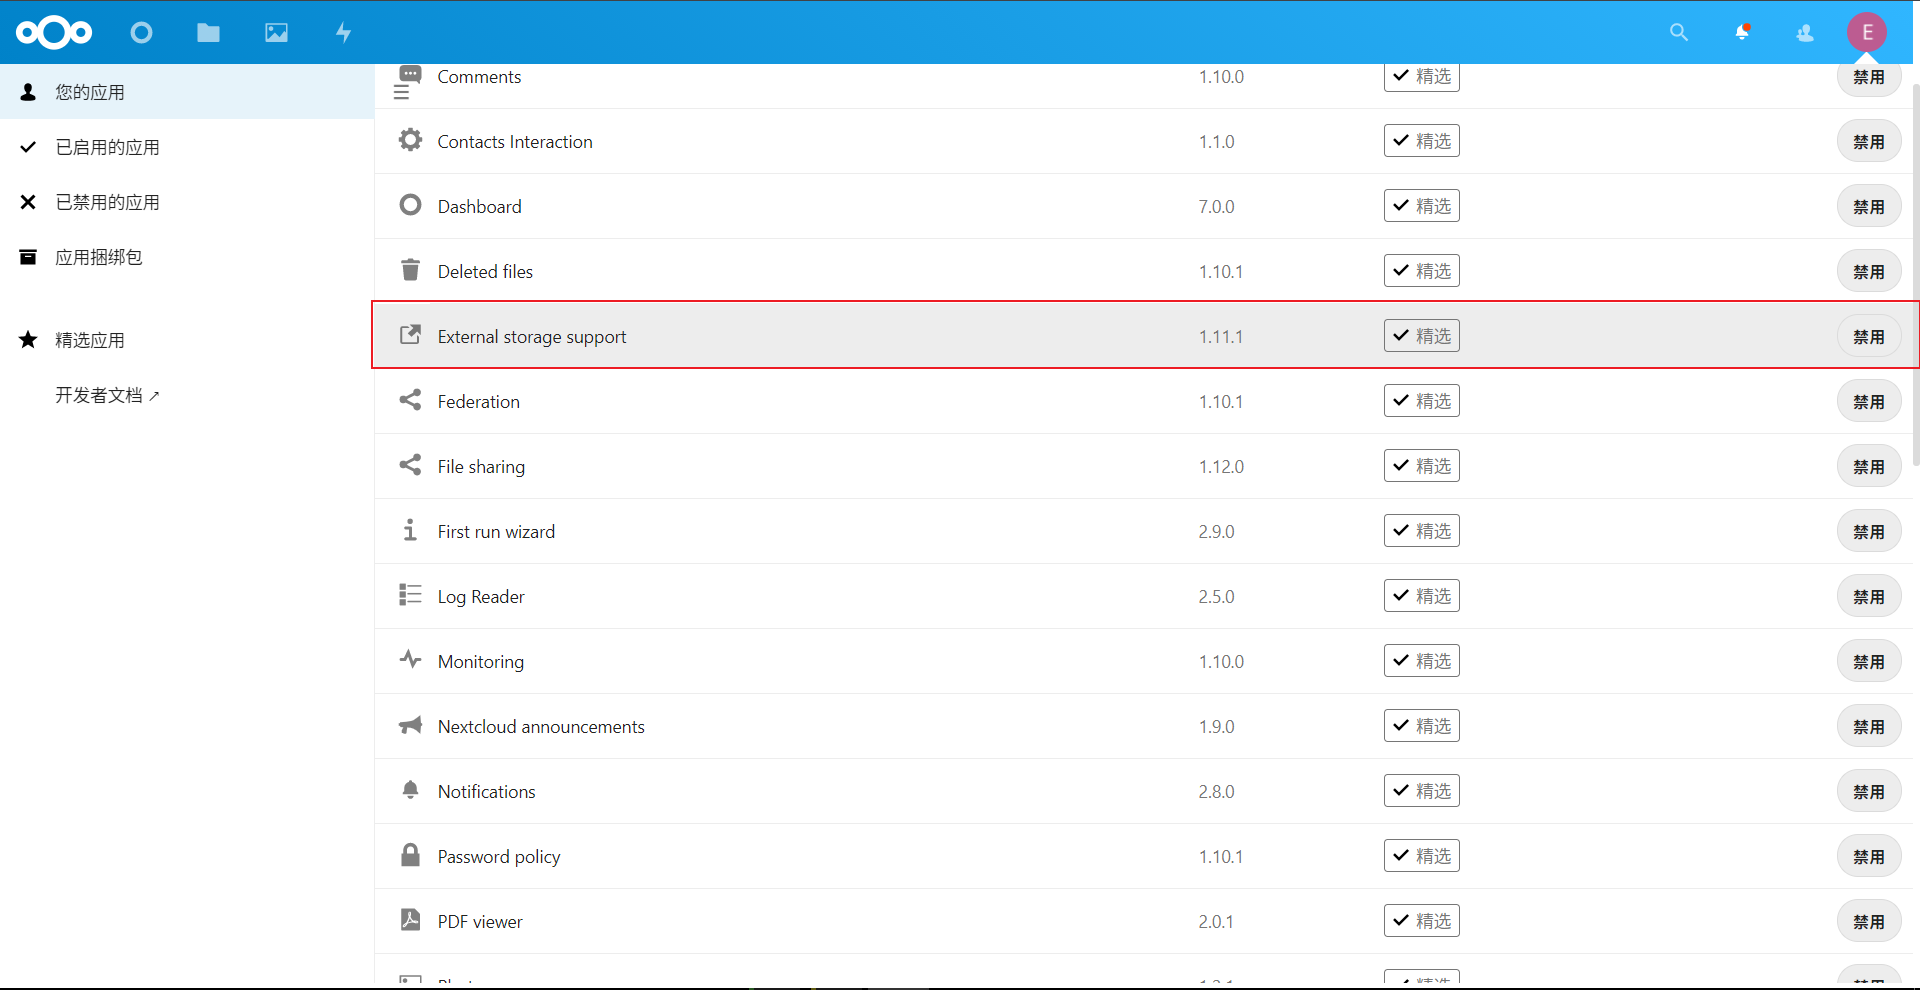Select the Federation app name
This screenshot has width=1920, height=990.
[x=478, y=402]
